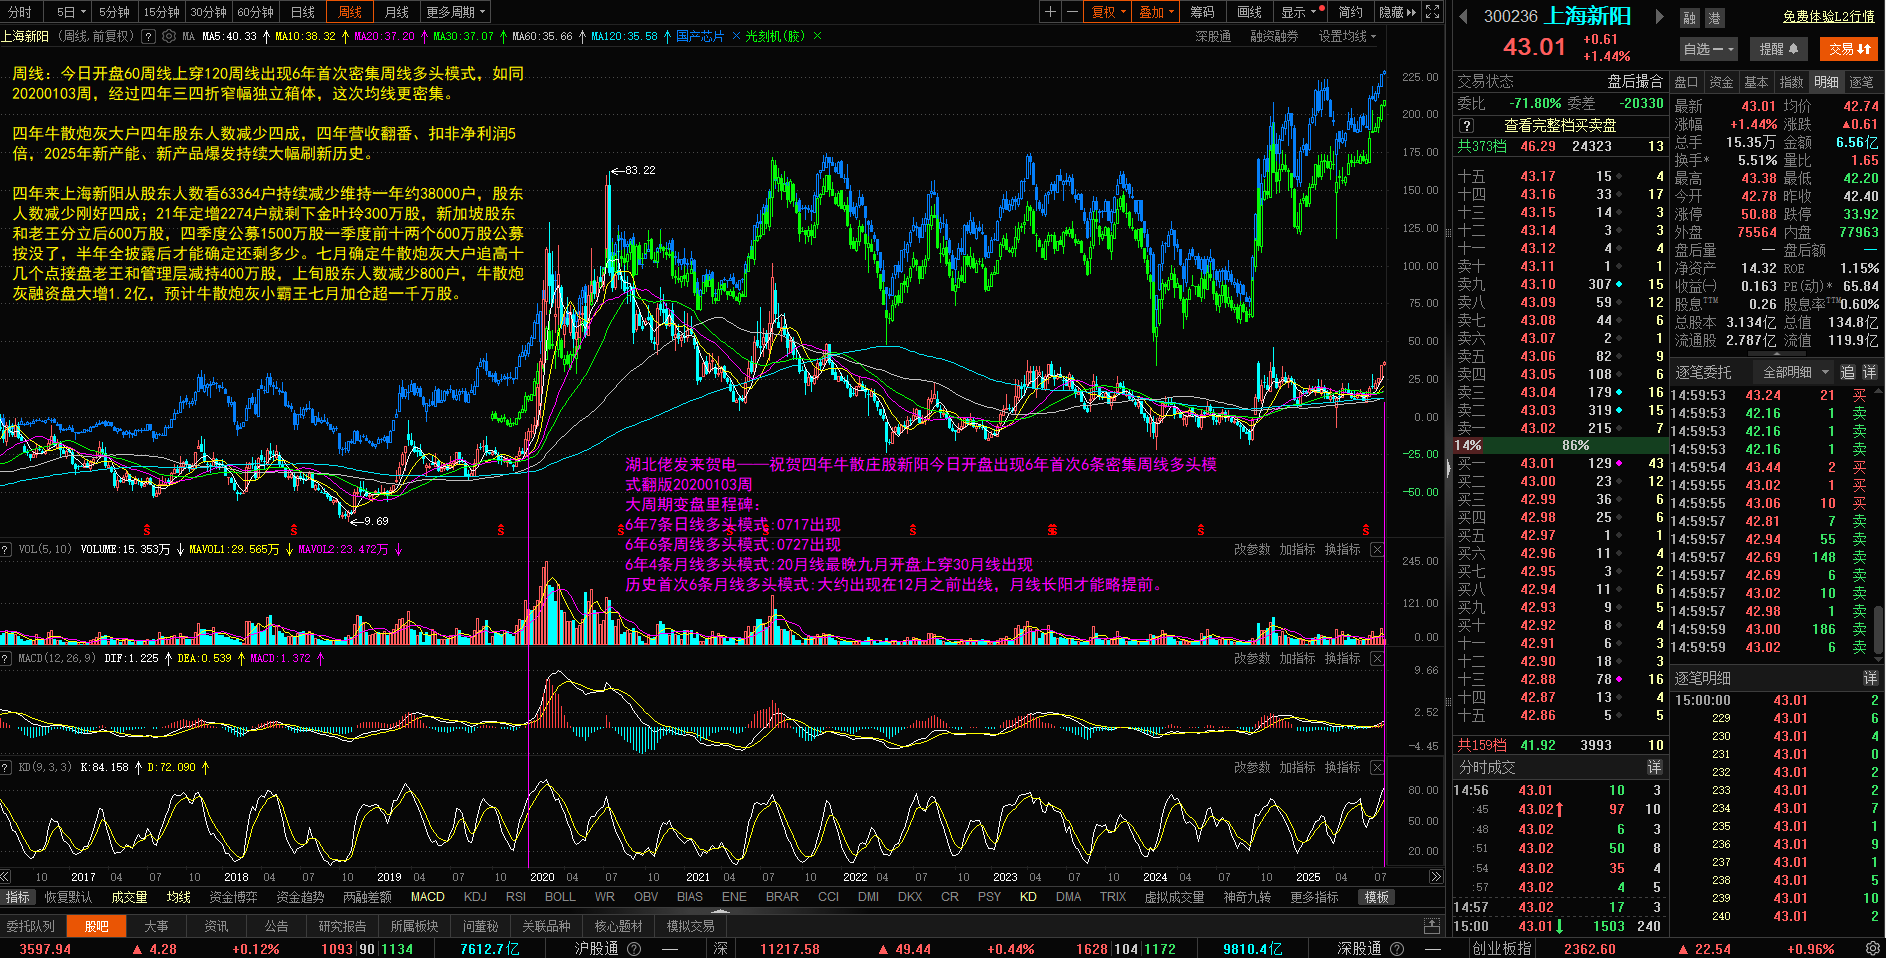Viewport: 1886px width, 958px height.
Task: Open 逐笔 tab in right panel
Action: [1861, 82]
